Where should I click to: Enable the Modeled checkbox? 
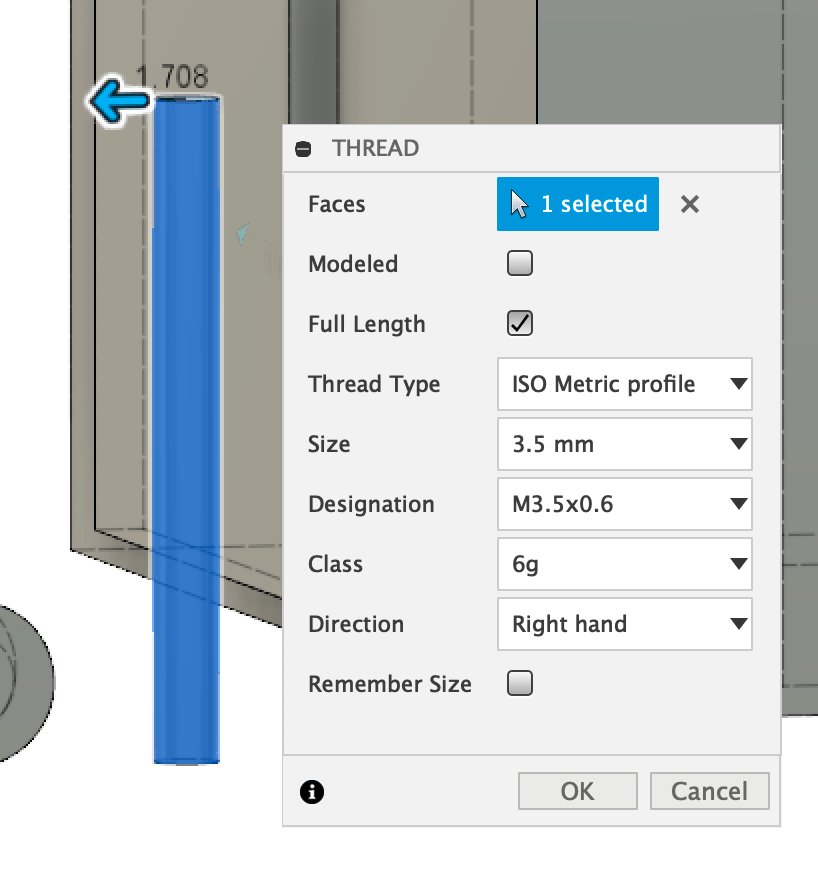tap(520, 264)
